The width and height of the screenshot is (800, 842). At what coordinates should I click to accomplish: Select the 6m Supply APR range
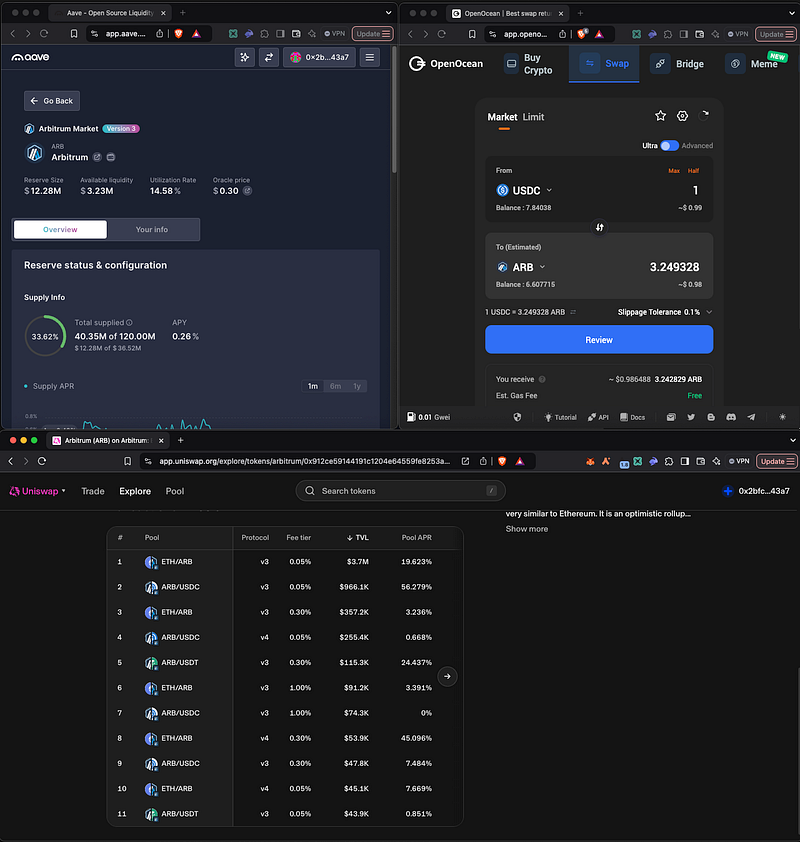coord(336,386)
